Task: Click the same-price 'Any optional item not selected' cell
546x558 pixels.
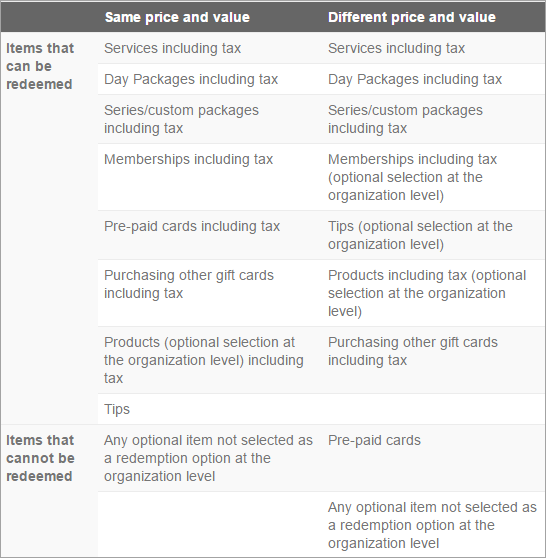Action: (x=208, y=458)
